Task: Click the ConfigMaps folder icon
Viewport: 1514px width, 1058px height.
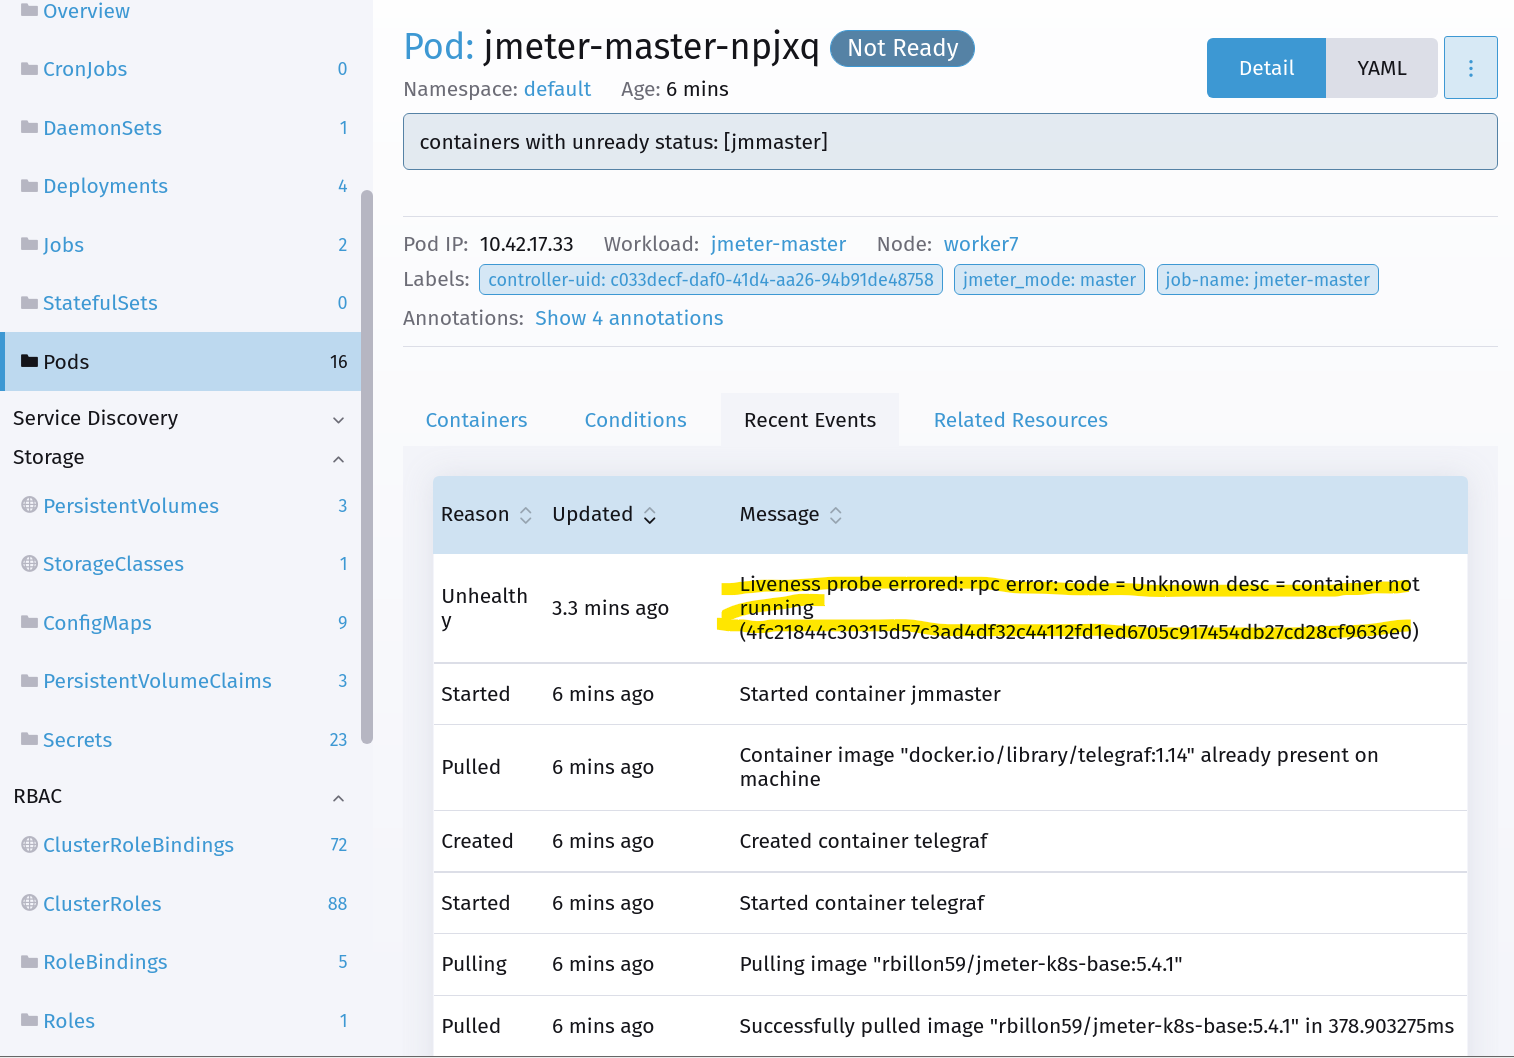Action: (28, 622)
